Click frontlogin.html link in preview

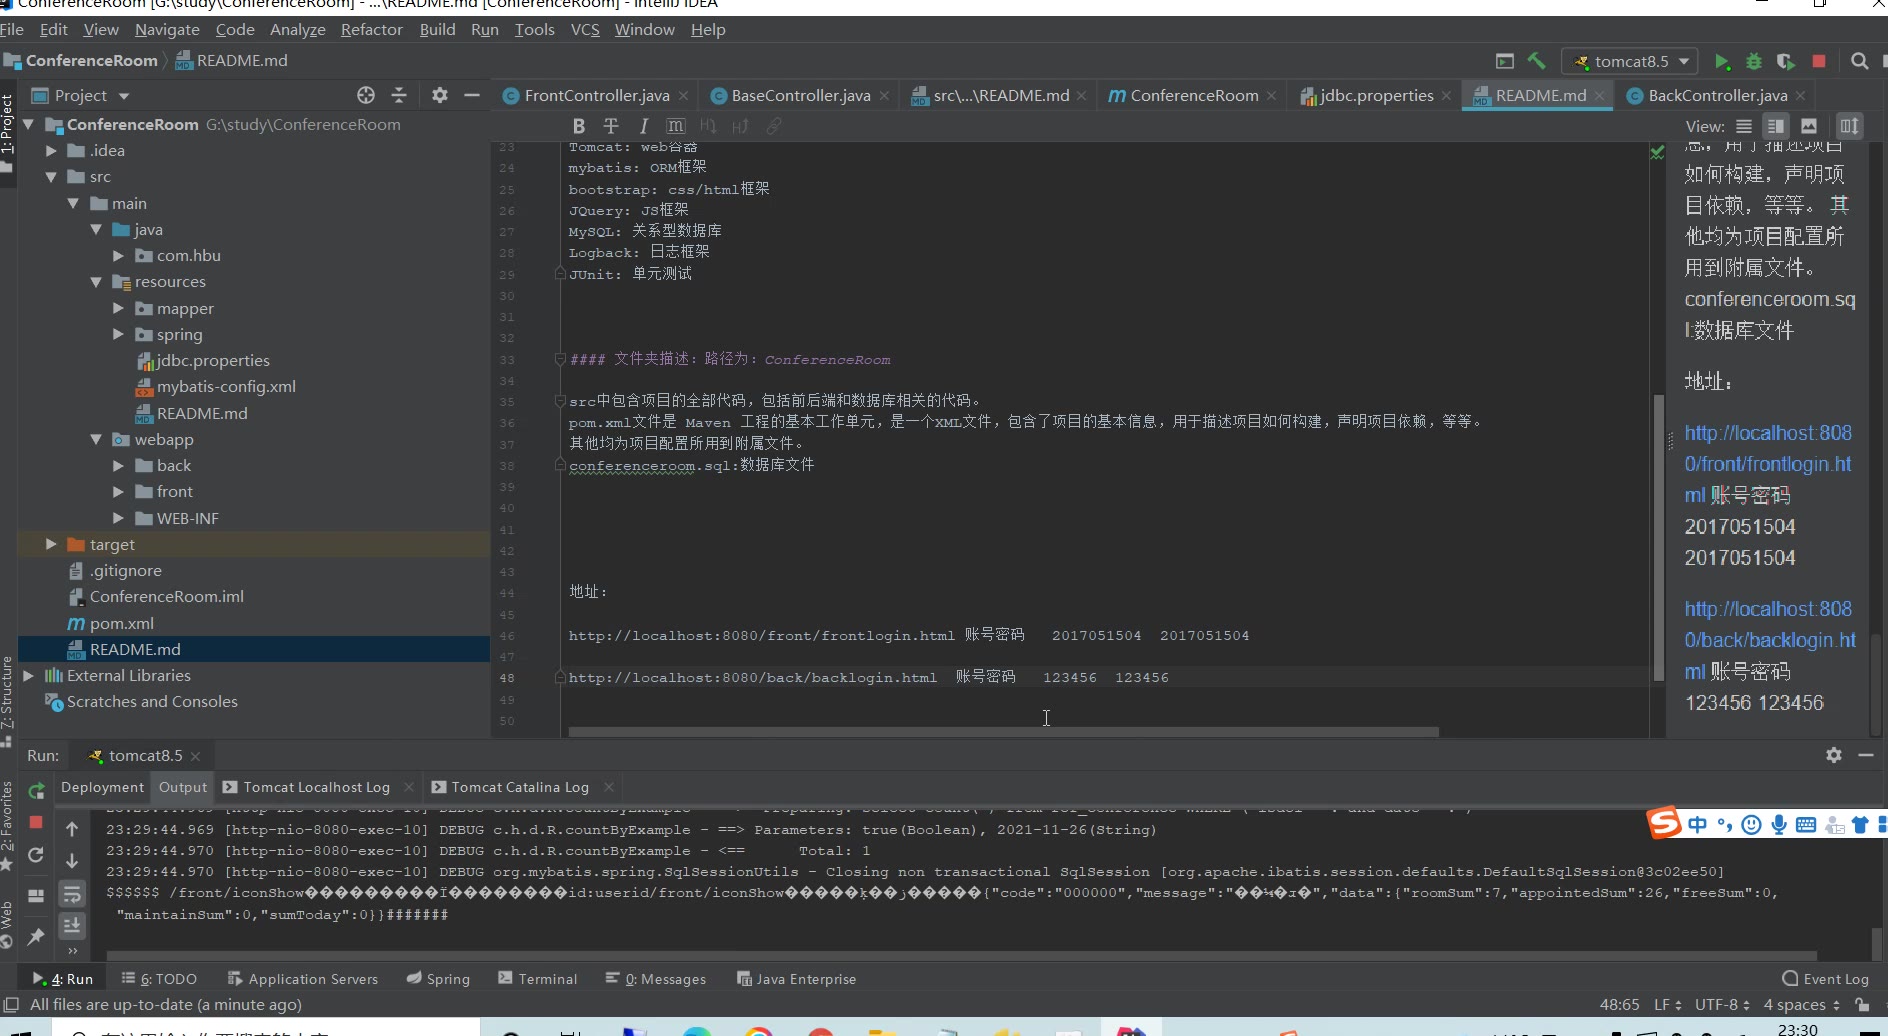(1768, 464)
